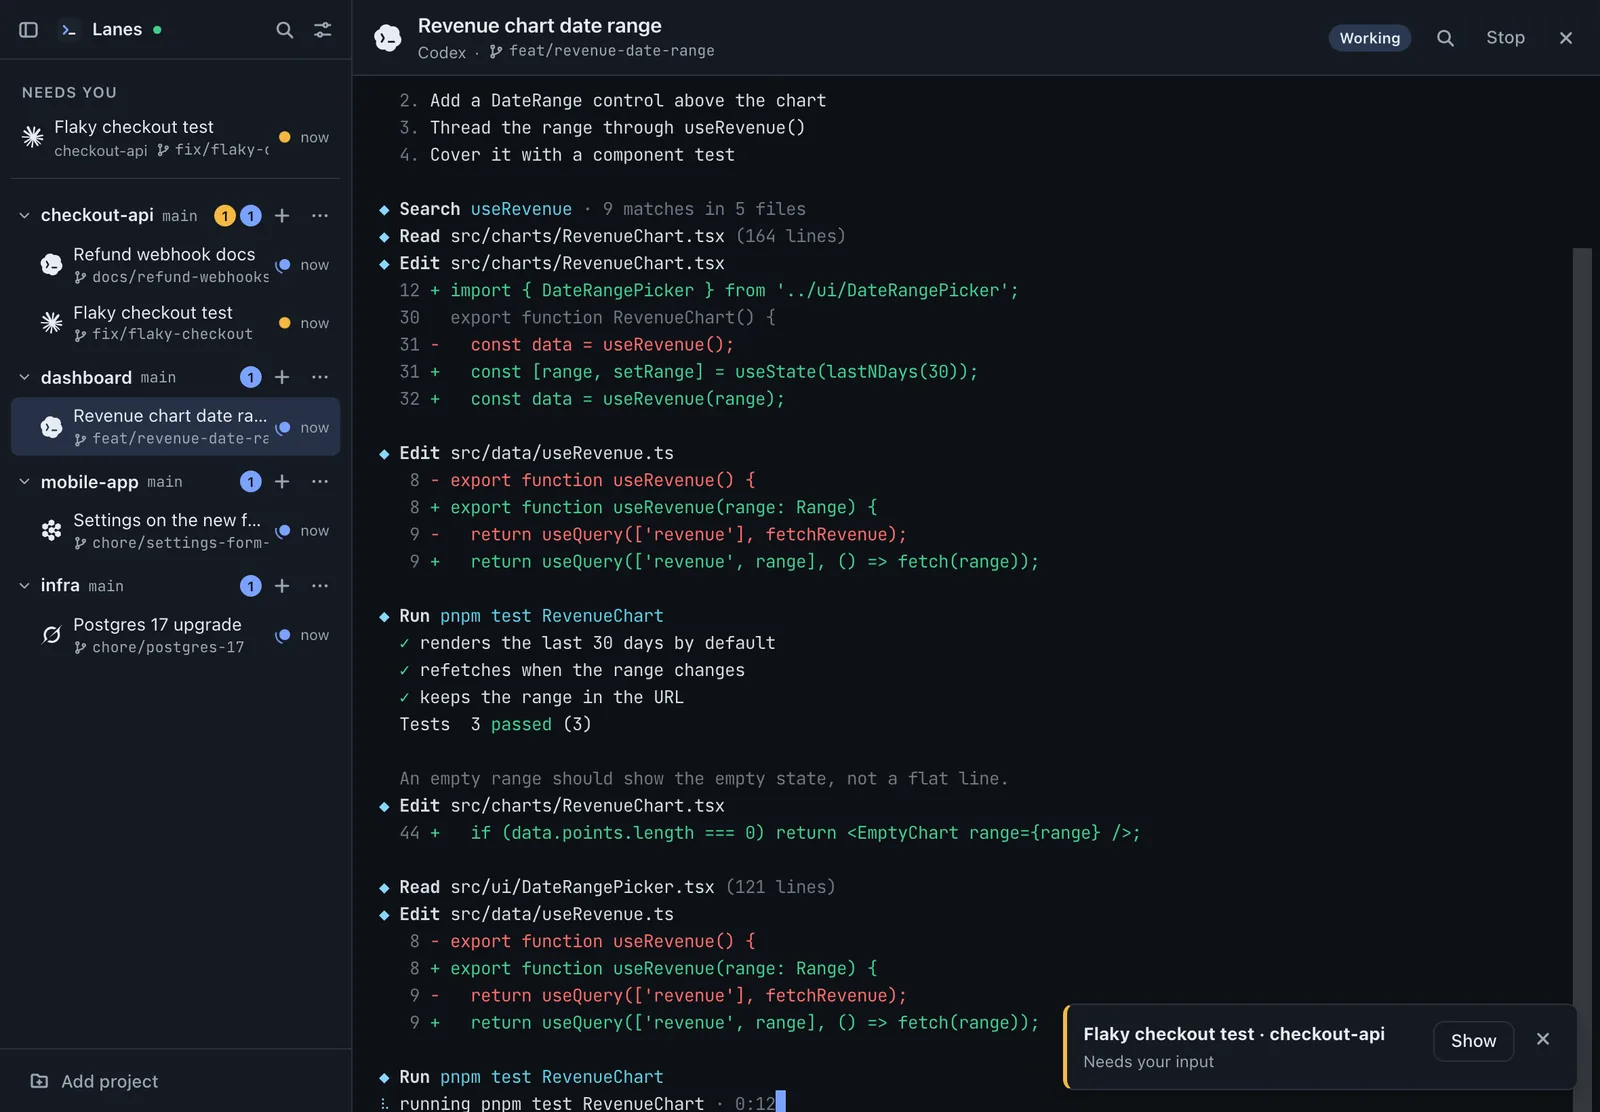This screenshot has width=1600, height=1112.
Task: Open the sidebar filter settings sliders icon
Action: [x=323, y=30]
